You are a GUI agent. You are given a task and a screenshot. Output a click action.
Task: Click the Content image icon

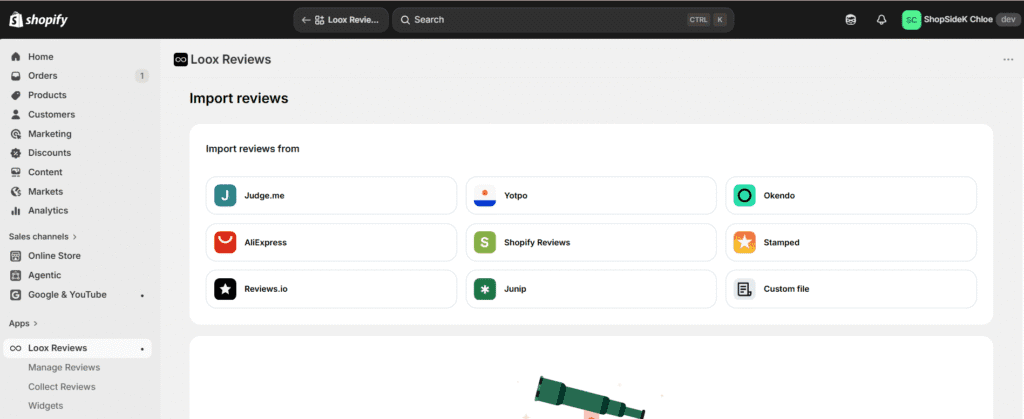tap(16, 172)
